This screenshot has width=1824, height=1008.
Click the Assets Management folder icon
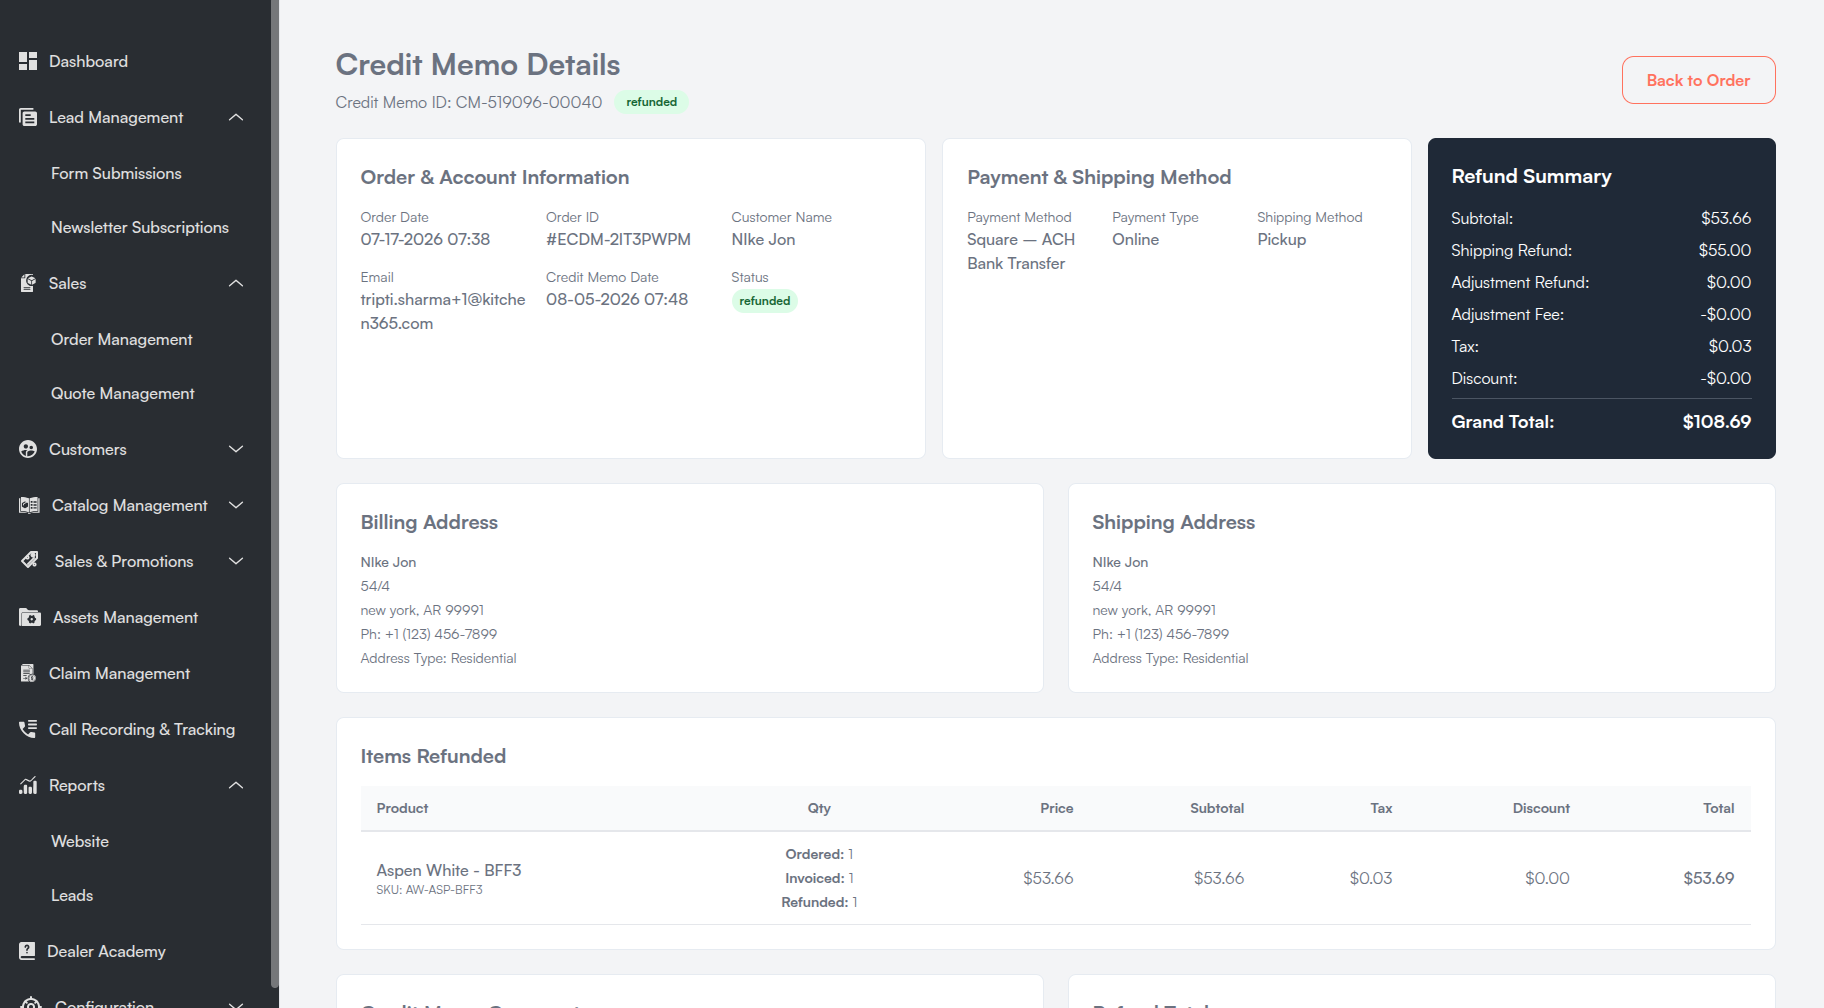coord(30,617)
